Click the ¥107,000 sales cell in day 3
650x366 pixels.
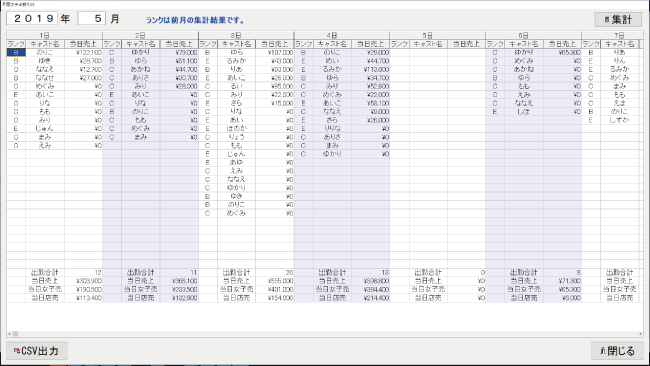[x=275, y=53]
